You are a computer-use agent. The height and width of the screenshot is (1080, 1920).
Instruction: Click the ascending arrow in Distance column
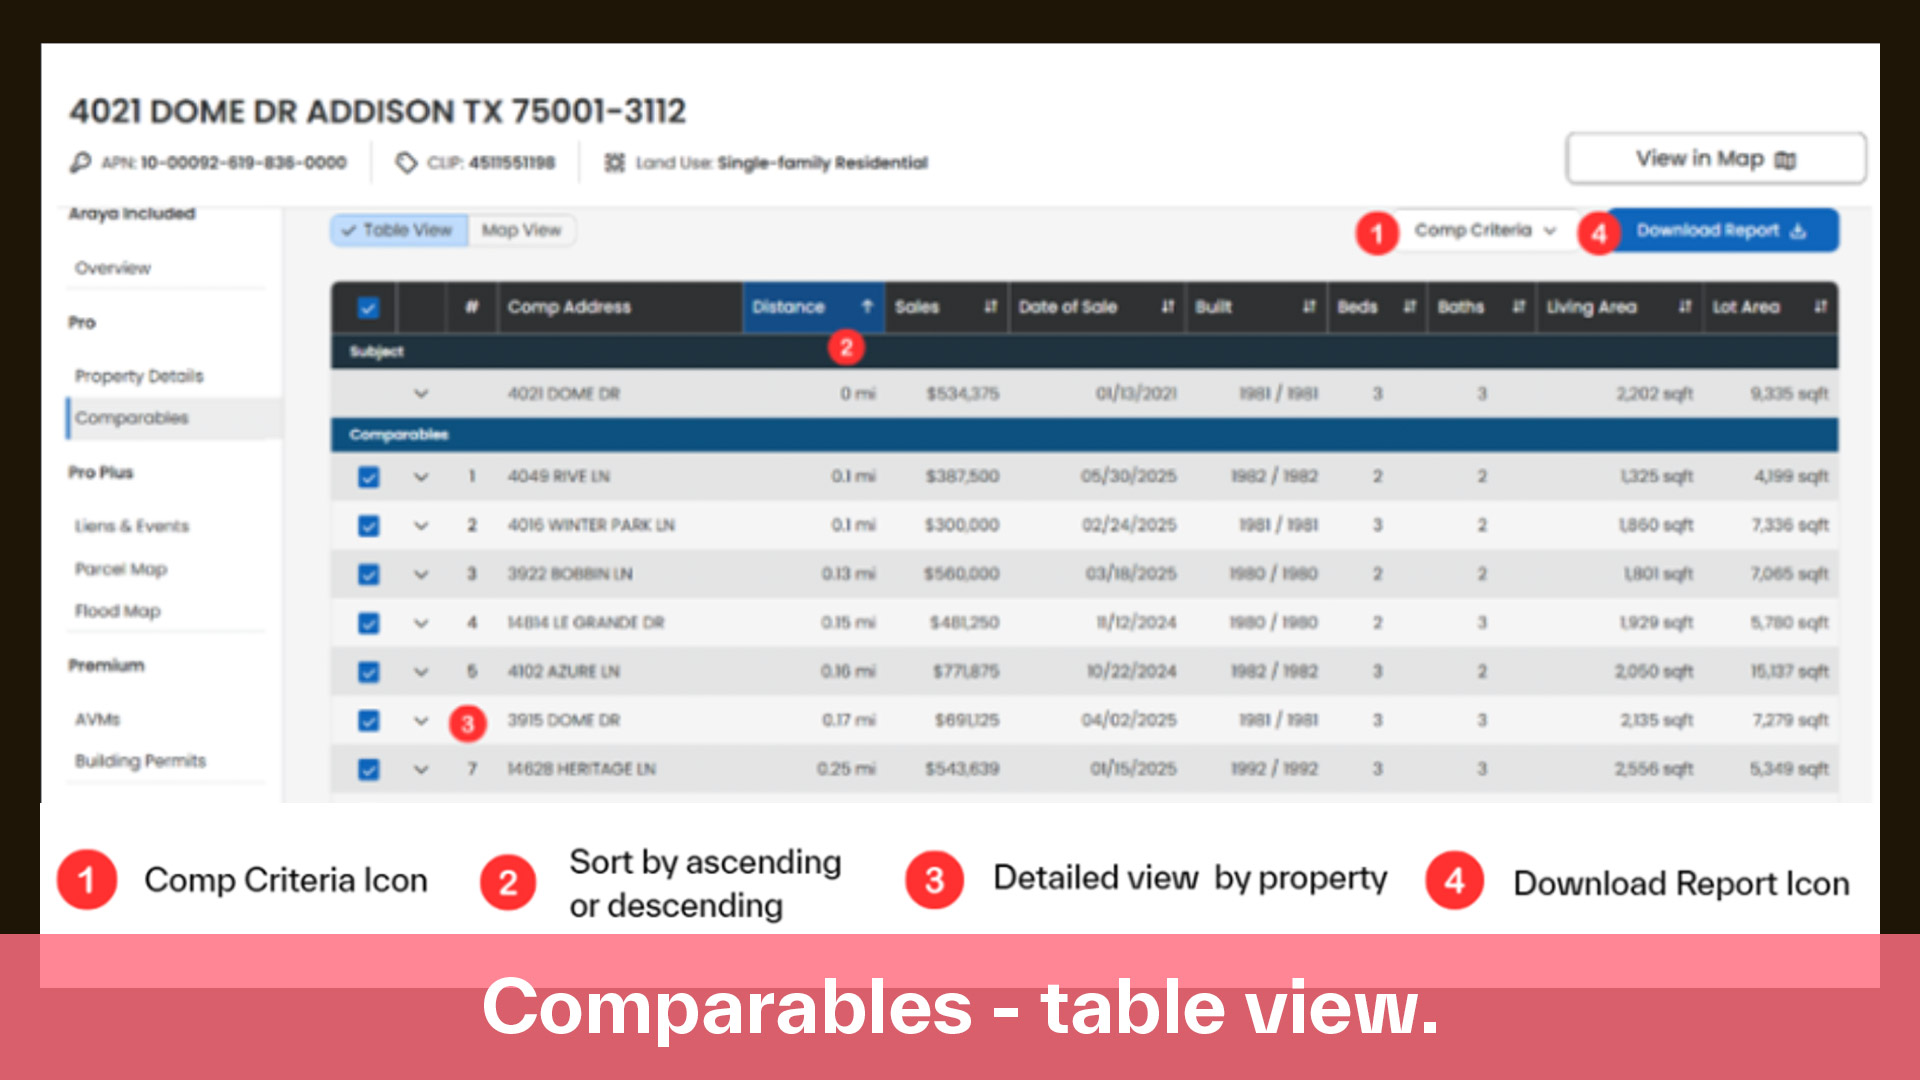pos(867,307)
